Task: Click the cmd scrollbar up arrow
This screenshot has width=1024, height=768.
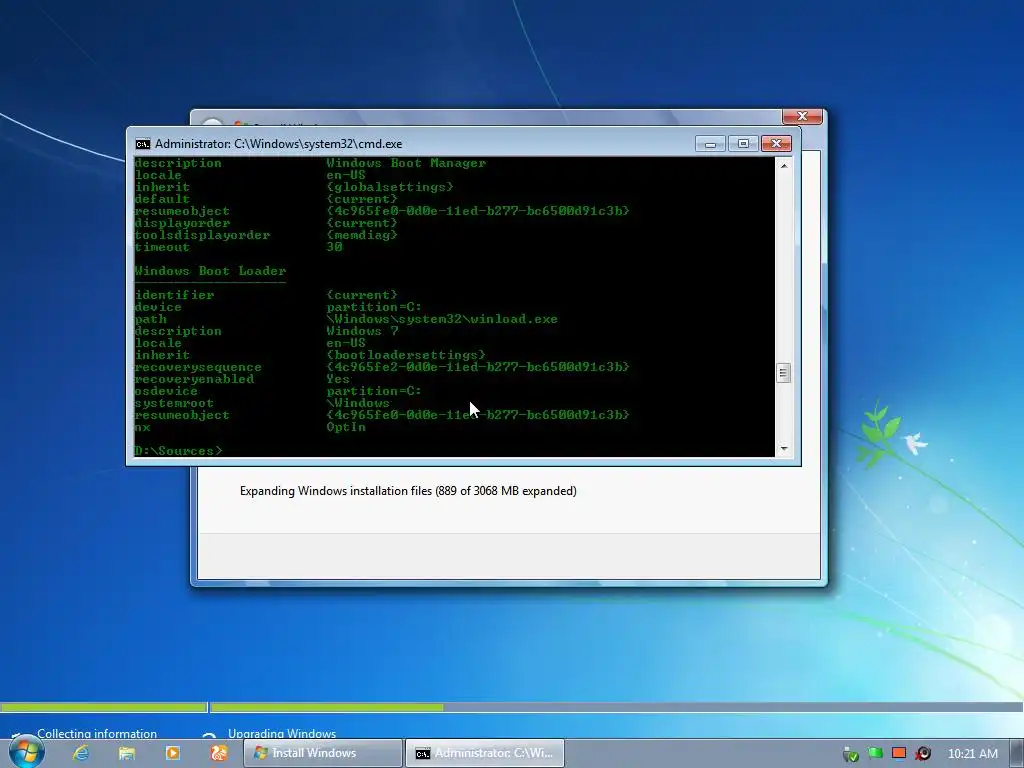Action: click(x=784, y=166)
